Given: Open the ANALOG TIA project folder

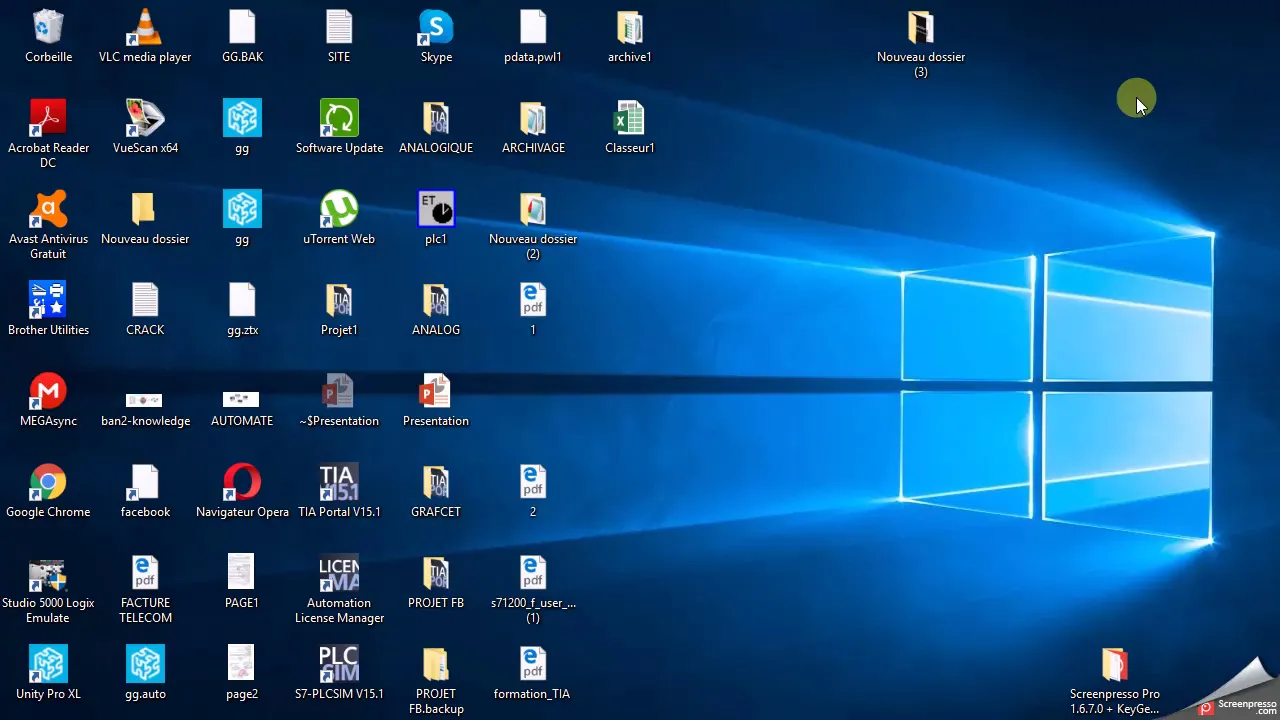Looking at the screenshot, I should pos(436,301).
